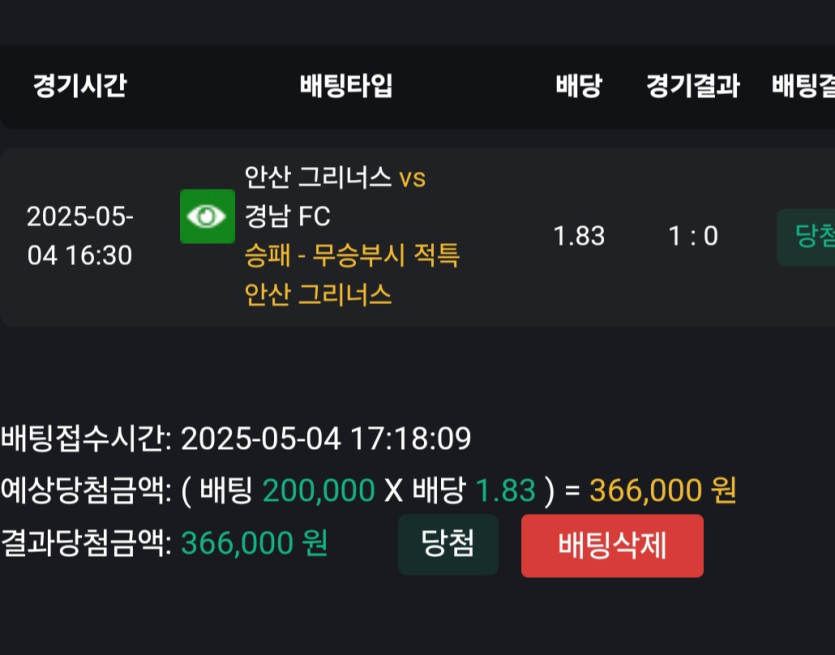Click the selected pick 안산 그리너스 in yellow
Image resolution: width=835 pixels, height=655 pixels.
pos(318,294)
